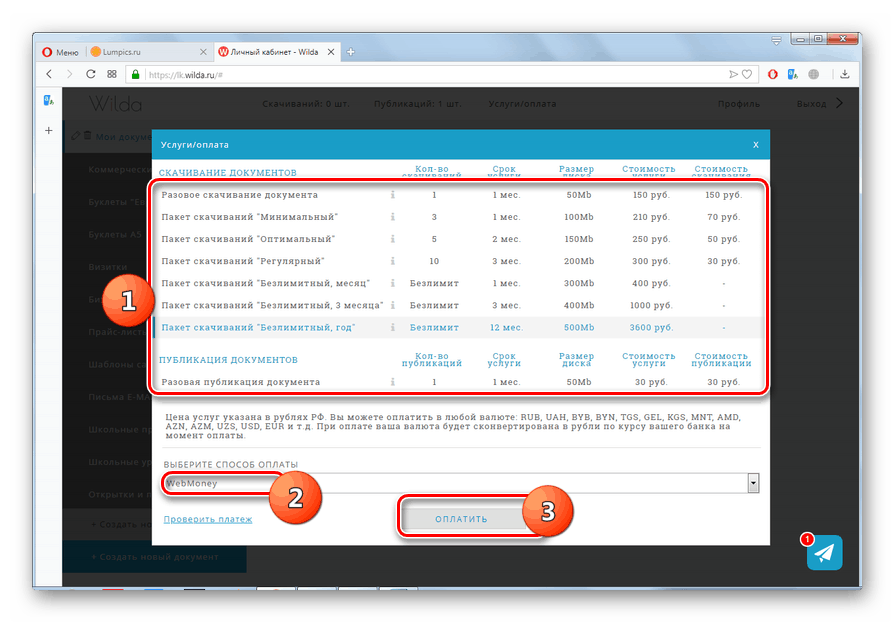Click the 3600 руб. price cell
Image resolution: width=895 pixels, height=623 pixels.
point(651,327)
